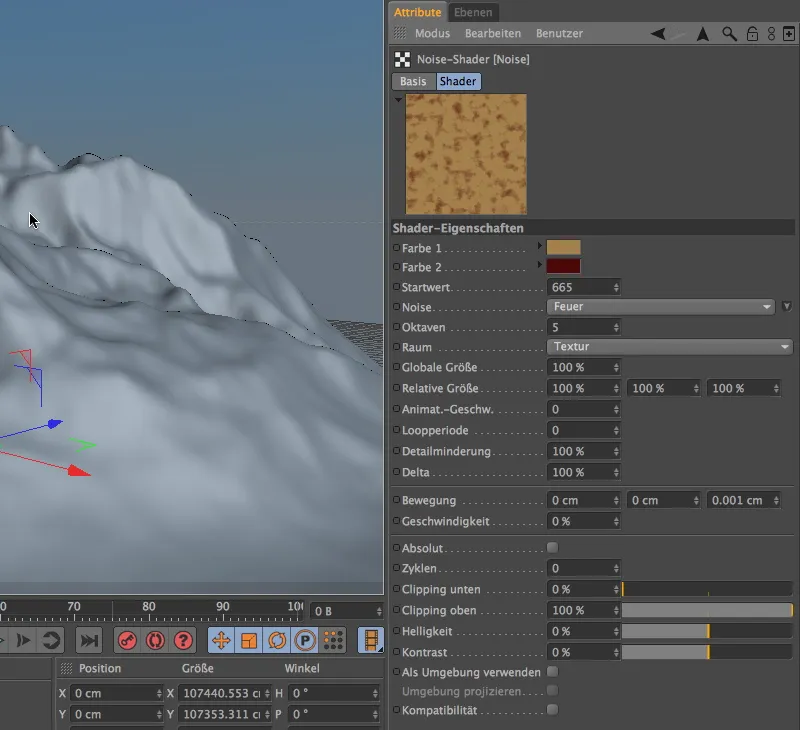The image size is (800, 730).
Task: Expand the Farbe 2 color arrow
Action: [x=539, y=265]
